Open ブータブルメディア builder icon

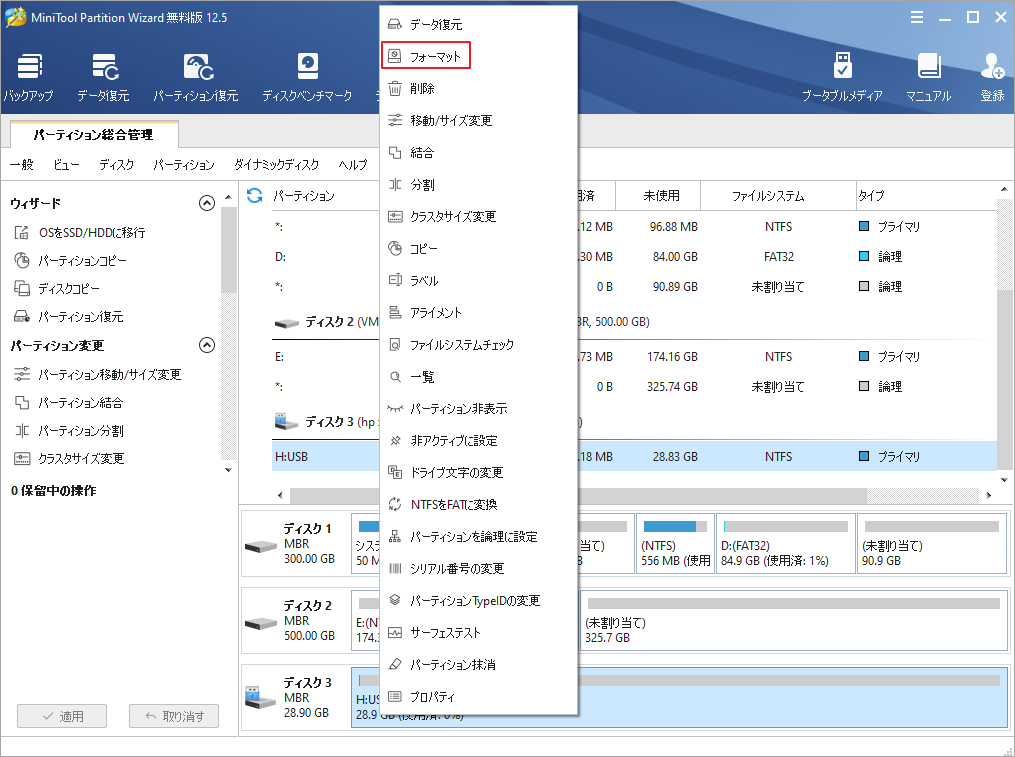coord(842,78)
